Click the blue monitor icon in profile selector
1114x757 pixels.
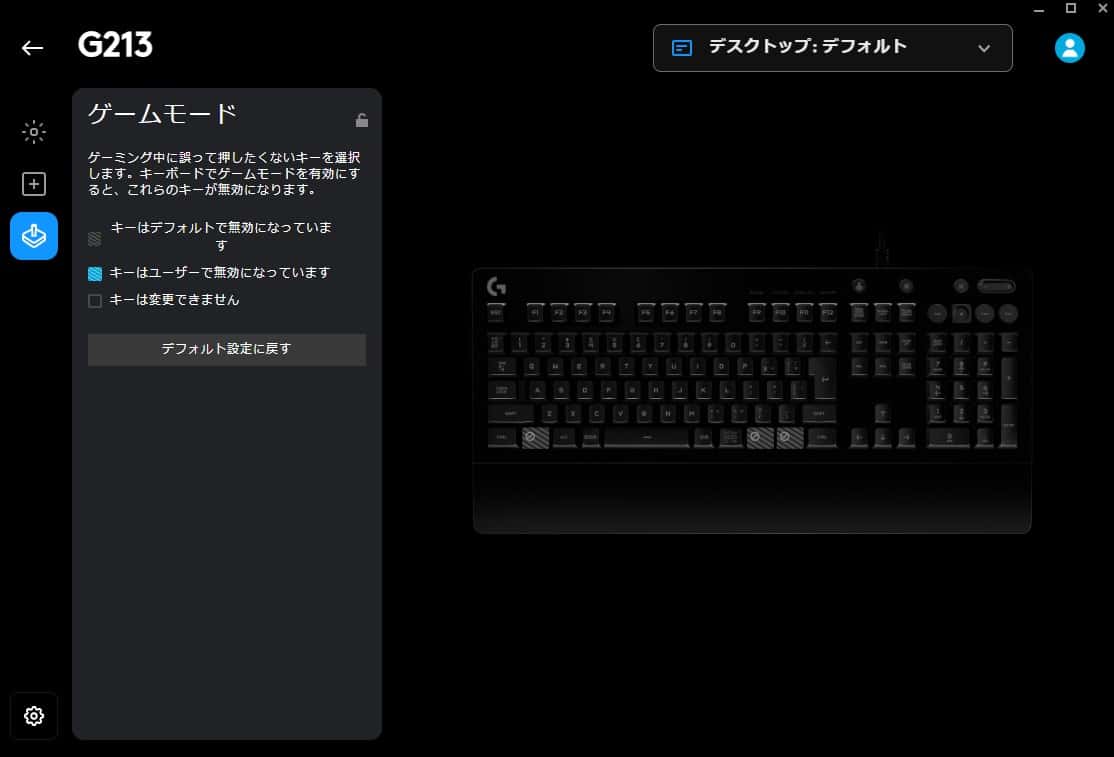683,46
